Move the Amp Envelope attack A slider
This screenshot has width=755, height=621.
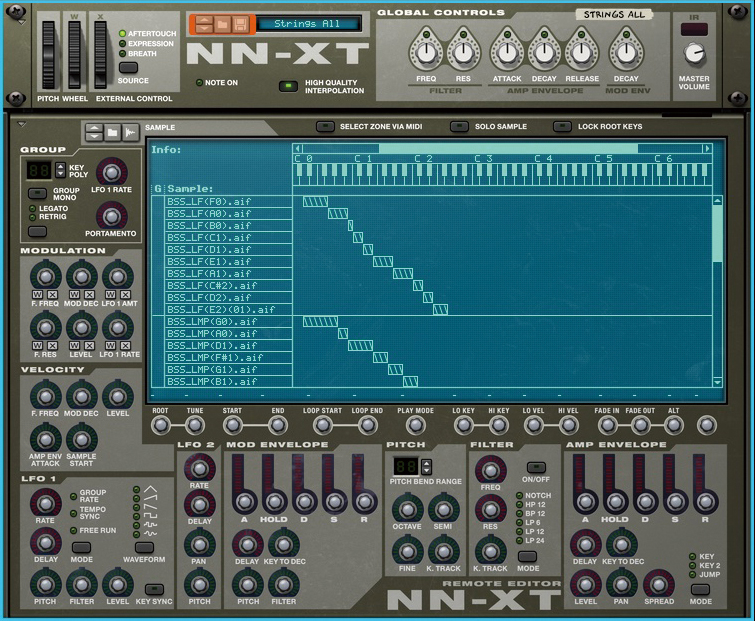[x=585, y=501]
